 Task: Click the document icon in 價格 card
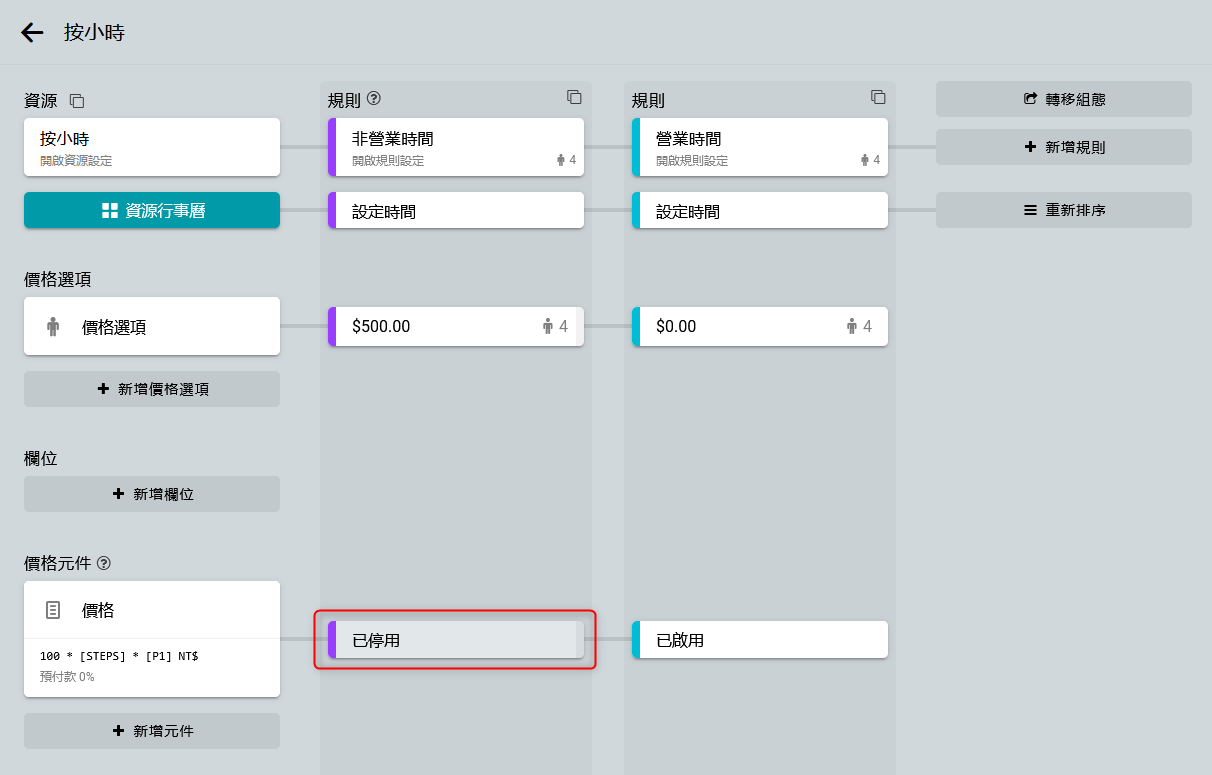[53, 610]
